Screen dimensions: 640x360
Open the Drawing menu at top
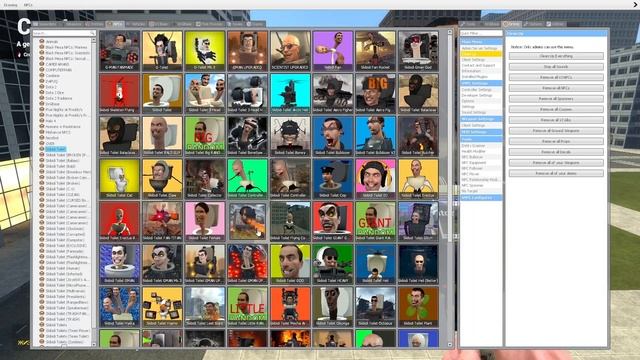(x=11, y=5)
